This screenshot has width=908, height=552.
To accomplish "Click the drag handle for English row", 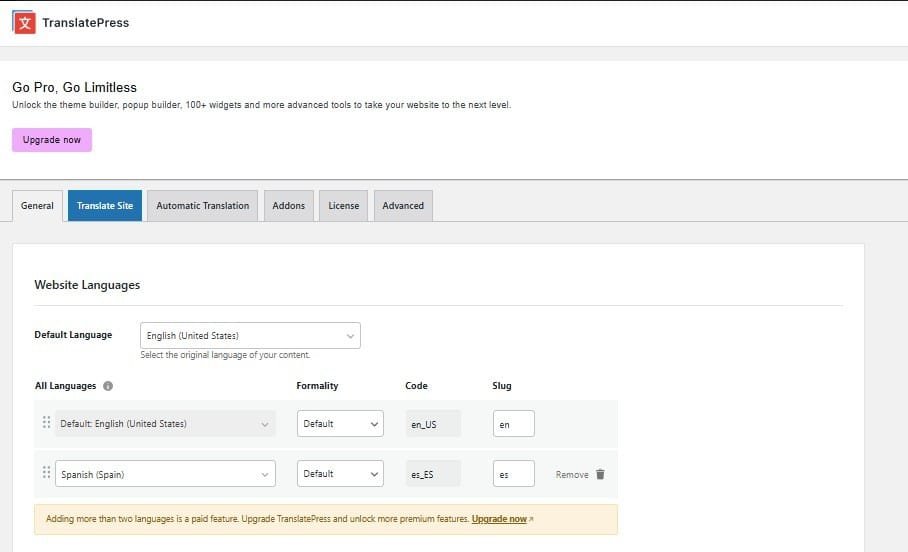I will pos(46,423).
